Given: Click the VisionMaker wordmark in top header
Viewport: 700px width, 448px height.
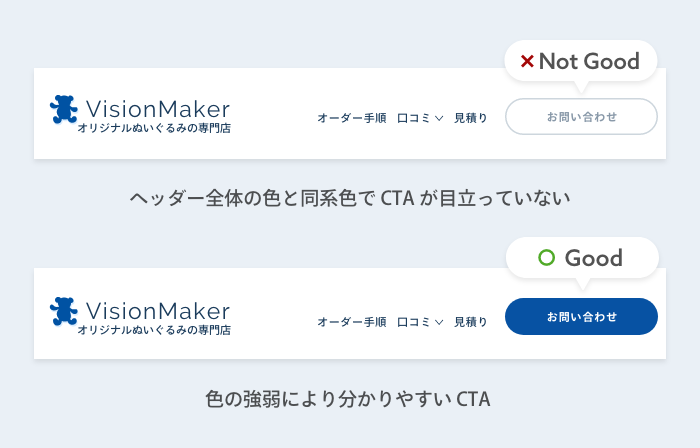Looking at the screenshot, I should click(x=158, y=109).
